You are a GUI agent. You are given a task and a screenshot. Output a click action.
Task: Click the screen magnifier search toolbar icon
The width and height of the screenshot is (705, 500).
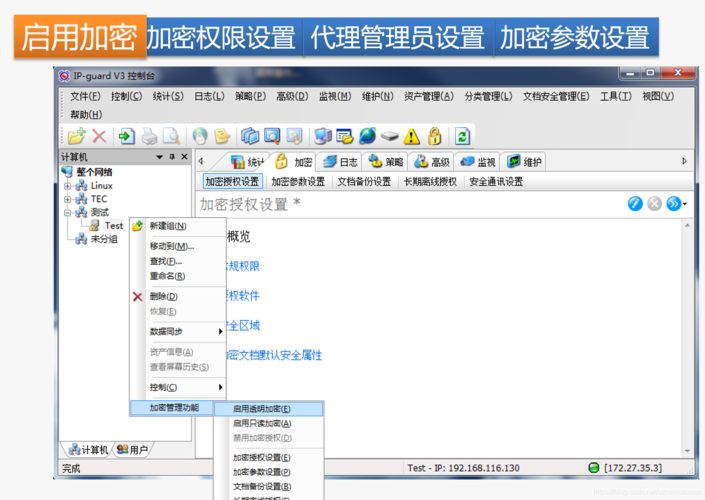pos(272,136)
